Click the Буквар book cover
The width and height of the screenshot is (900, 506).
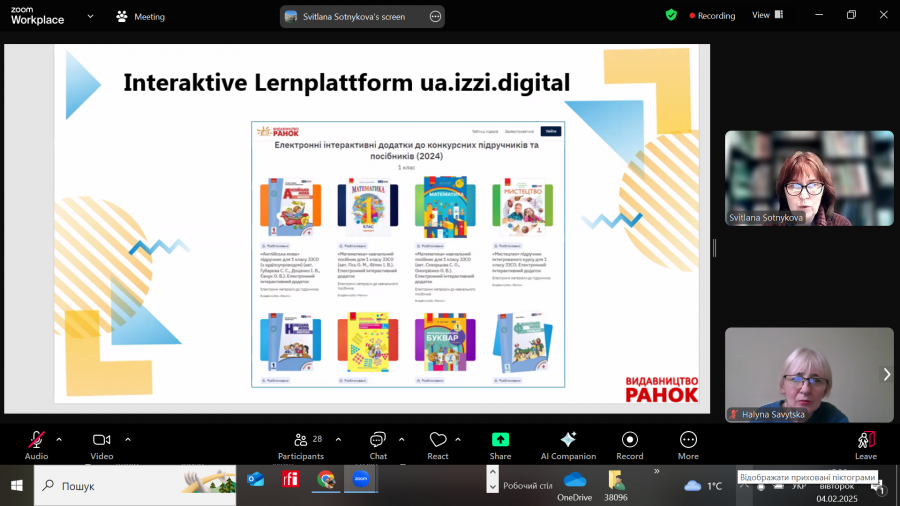[x=445, y=342]
